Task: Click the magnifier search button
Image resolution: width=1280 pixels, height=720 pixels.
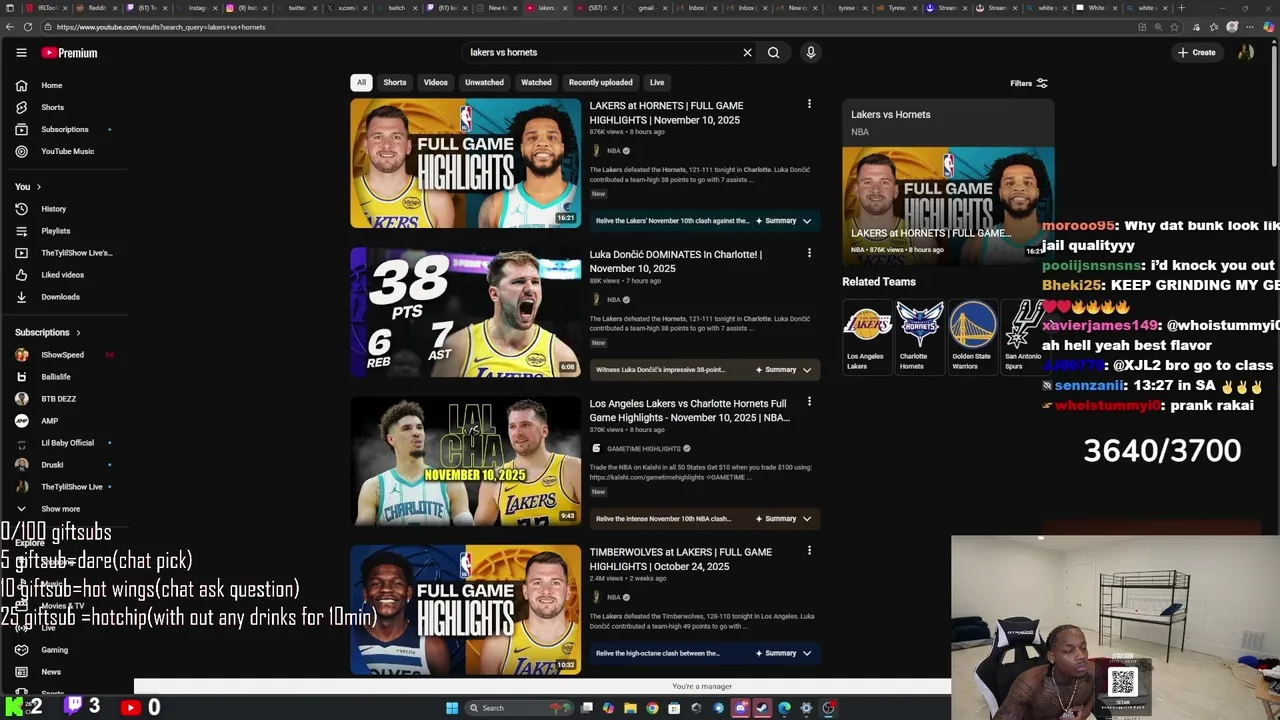Action: (773, 52)
